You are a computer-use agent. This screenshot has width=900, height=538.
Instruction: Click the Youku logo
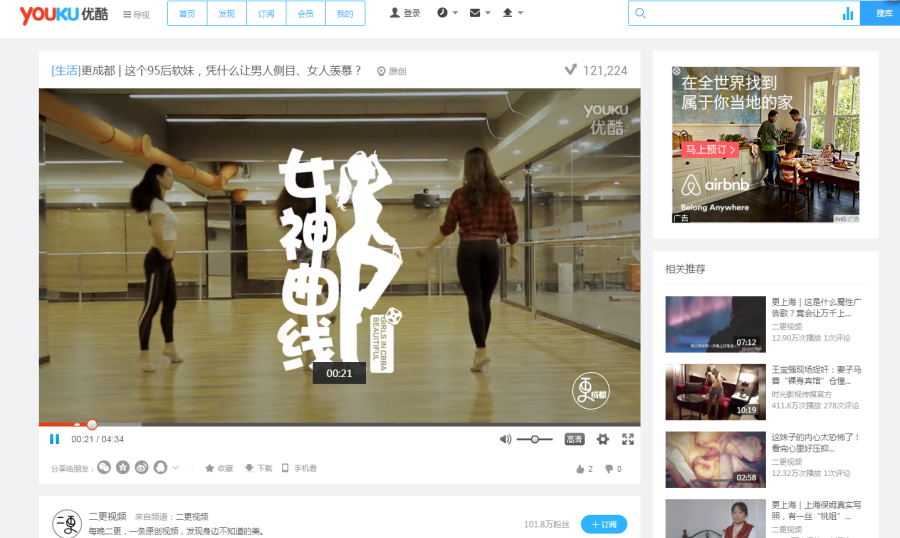tap(64, 14)
